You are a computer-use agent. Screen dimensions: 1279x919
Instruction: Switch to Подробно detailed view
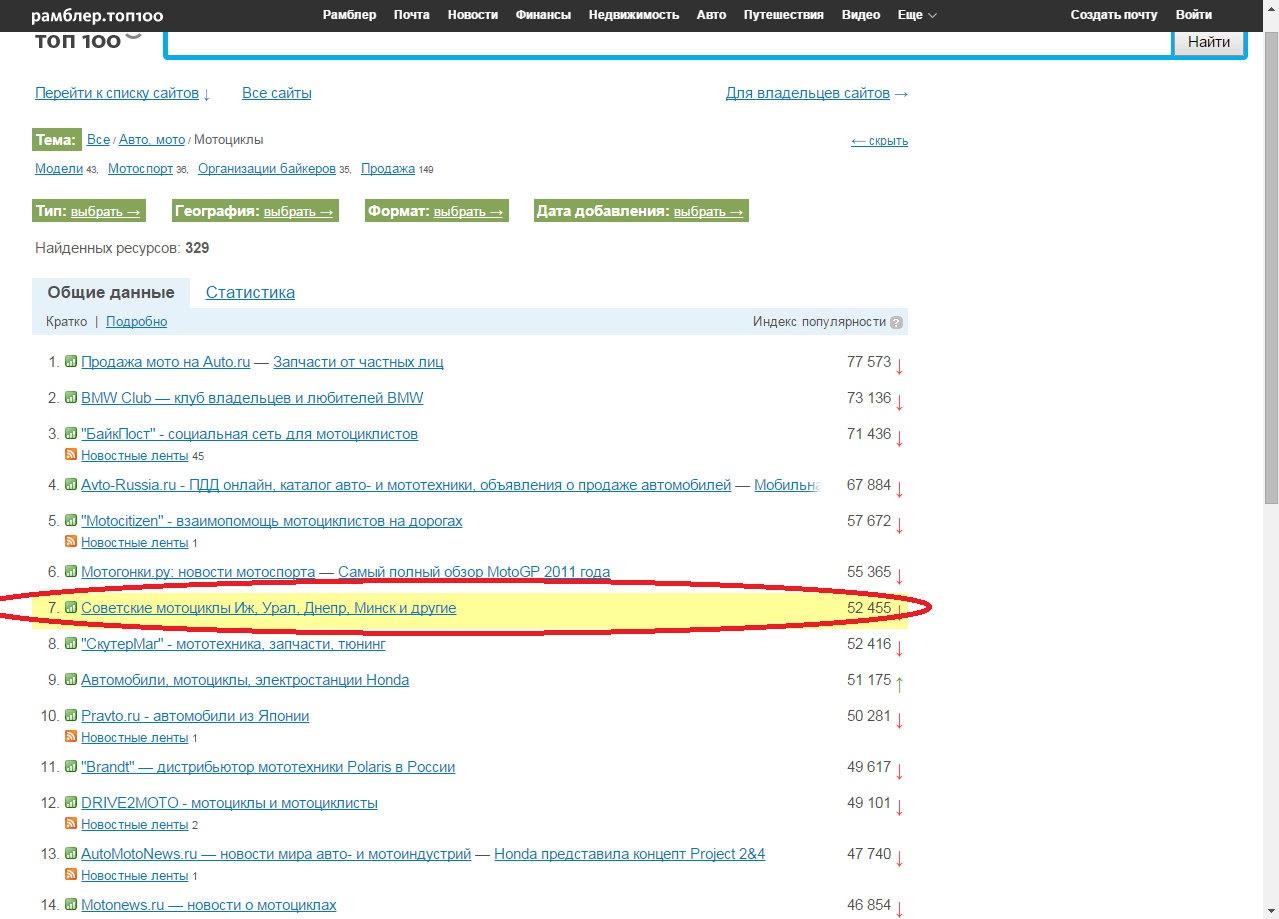[x=136, y=322]
